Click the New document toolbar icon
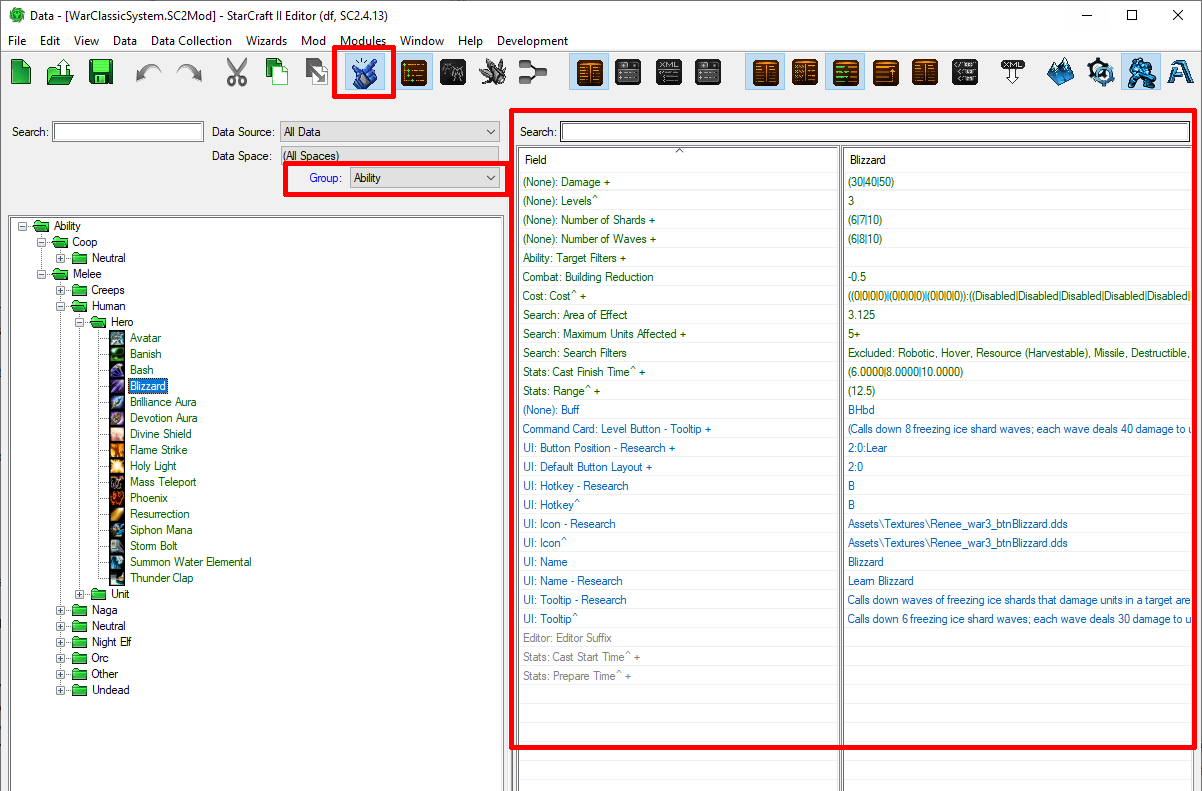 [x=21, y=72]
